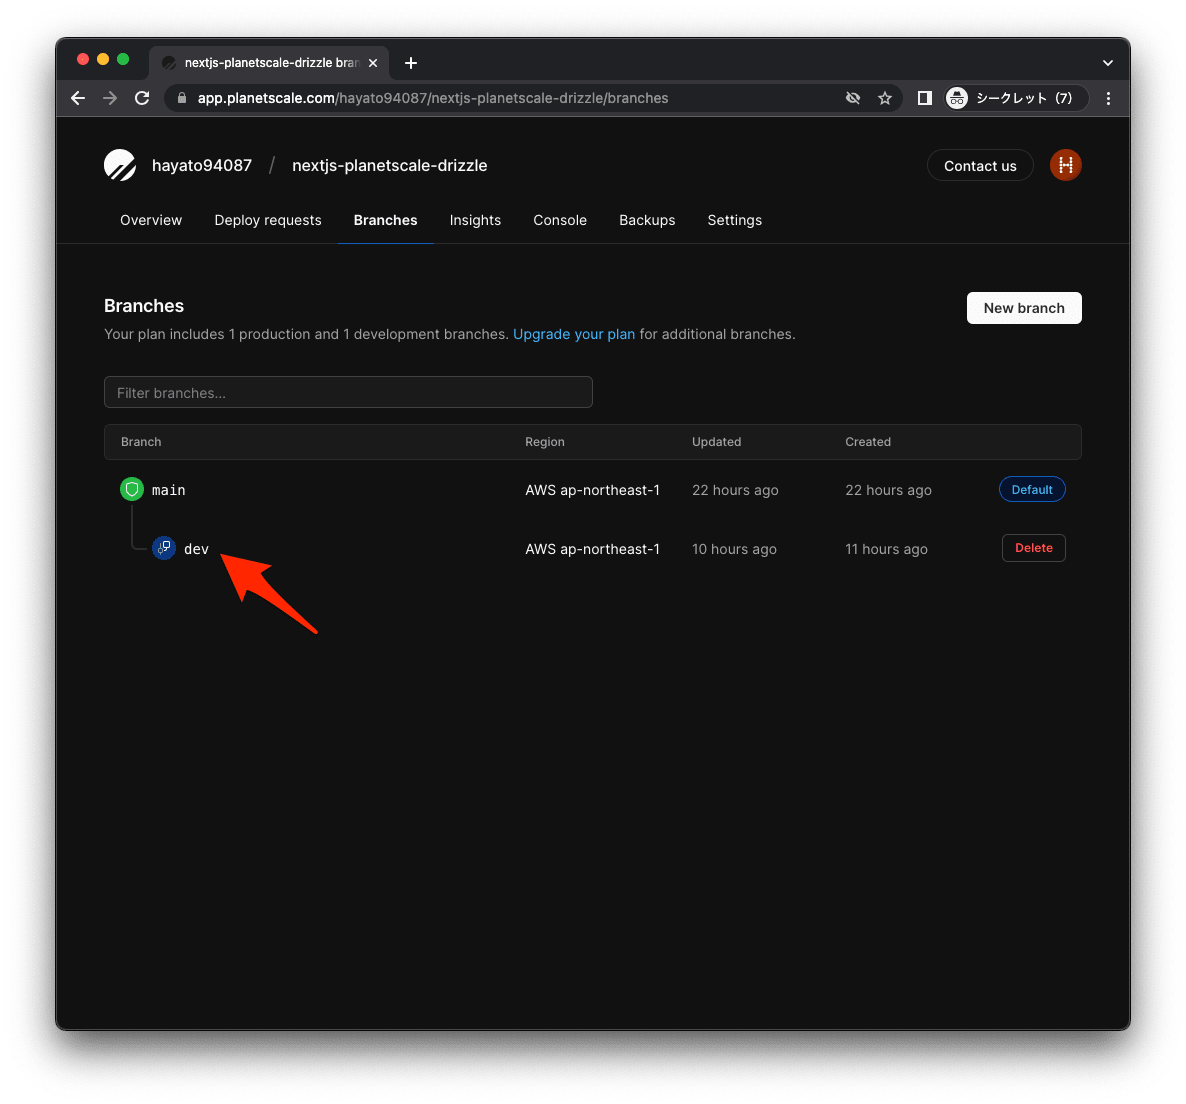The image size is (1186, 1104).
Task: Click the tracking blocked eye icon
Action: (852, 98)
